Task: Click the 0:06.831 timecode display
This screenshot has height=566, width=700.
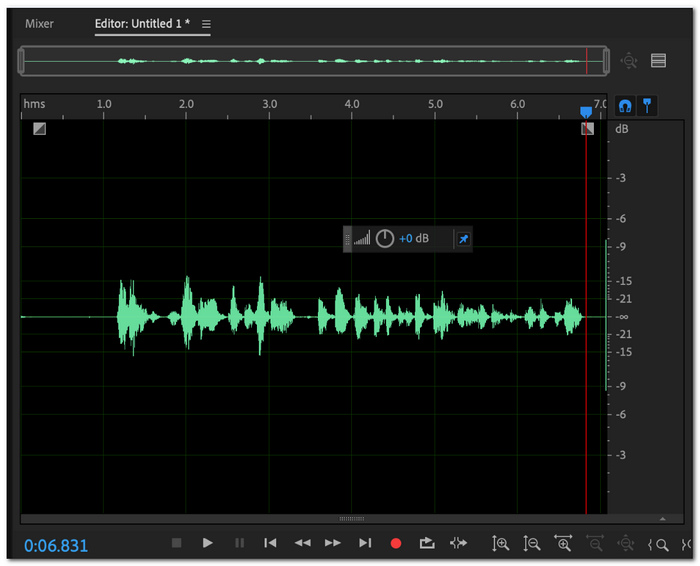Action: pos(56,545)
